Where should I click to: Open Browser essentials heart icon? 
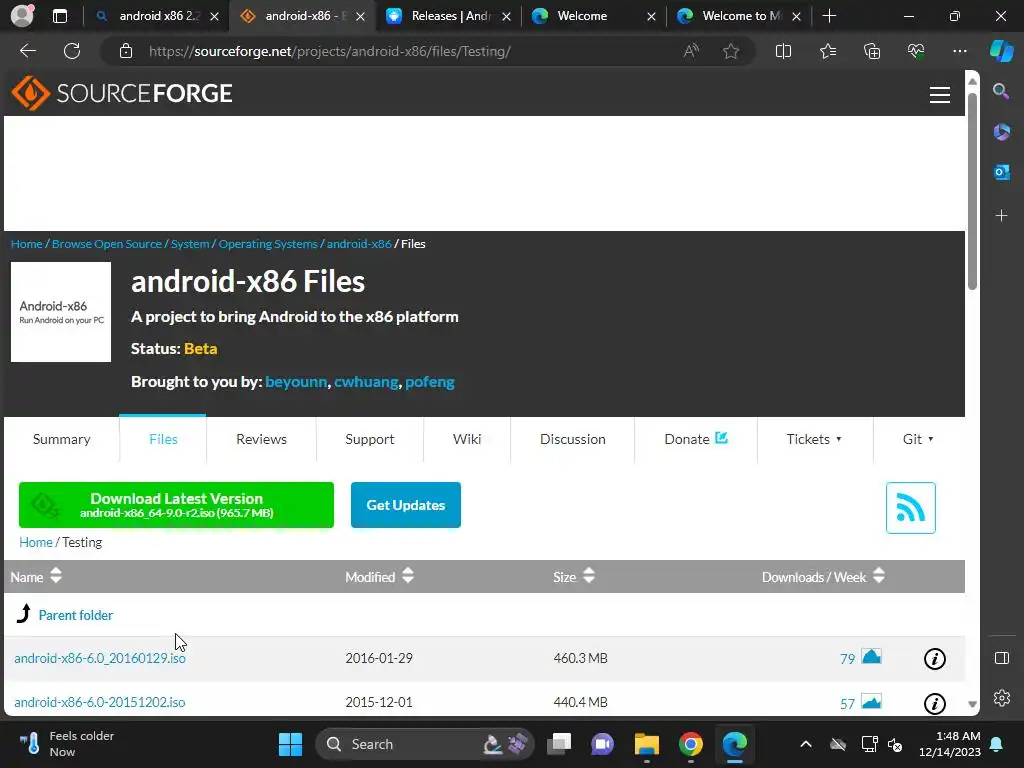pyautogui.click(x=916, y=51)
